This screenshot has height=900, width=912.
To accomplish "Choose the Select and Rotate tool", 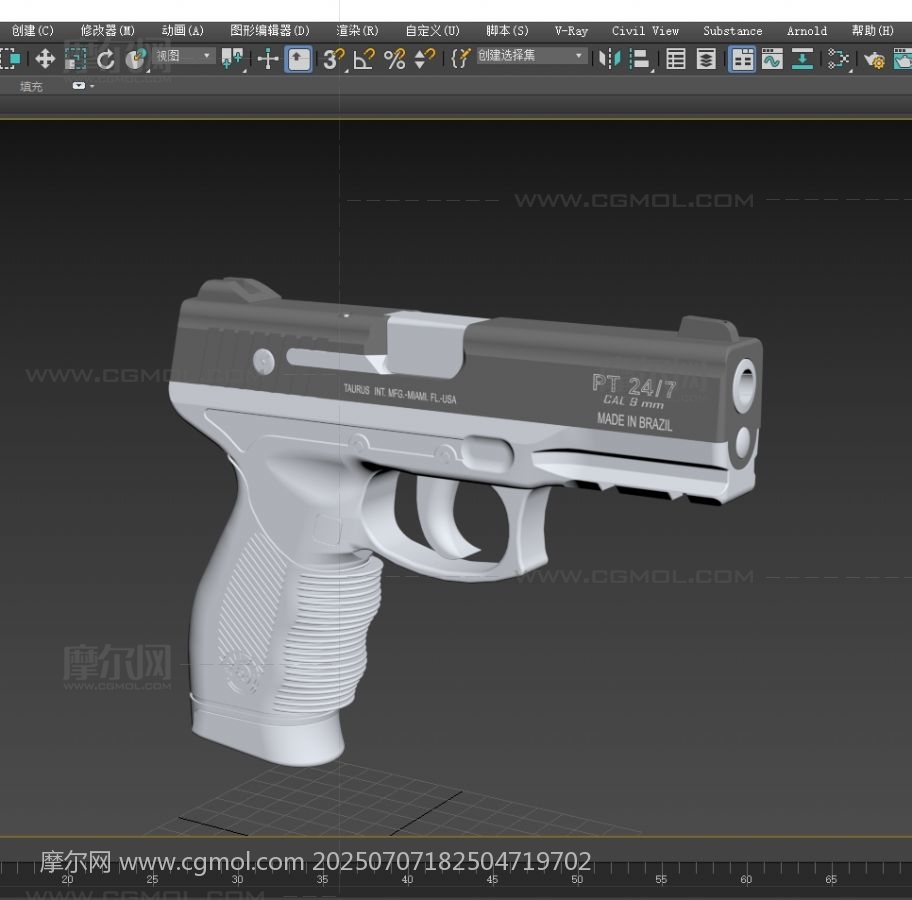I will click(105, 59).
